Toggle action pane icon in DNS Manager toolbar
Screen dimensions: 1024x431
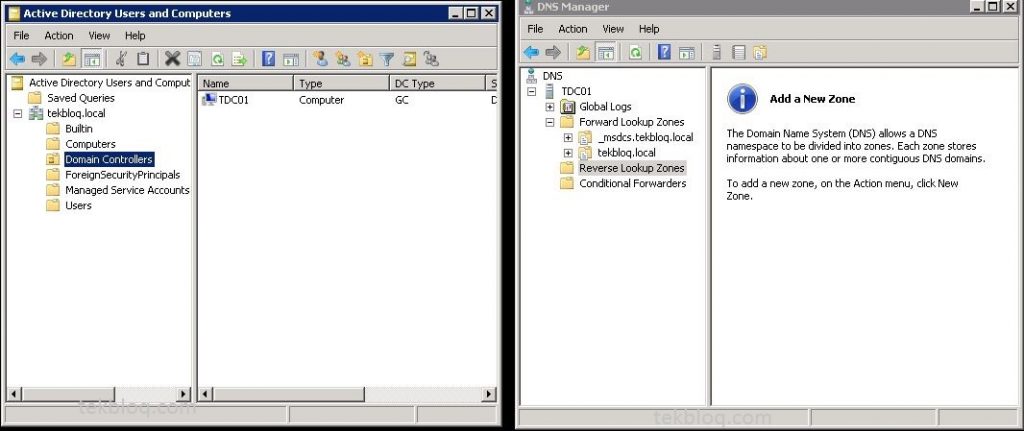686,52
